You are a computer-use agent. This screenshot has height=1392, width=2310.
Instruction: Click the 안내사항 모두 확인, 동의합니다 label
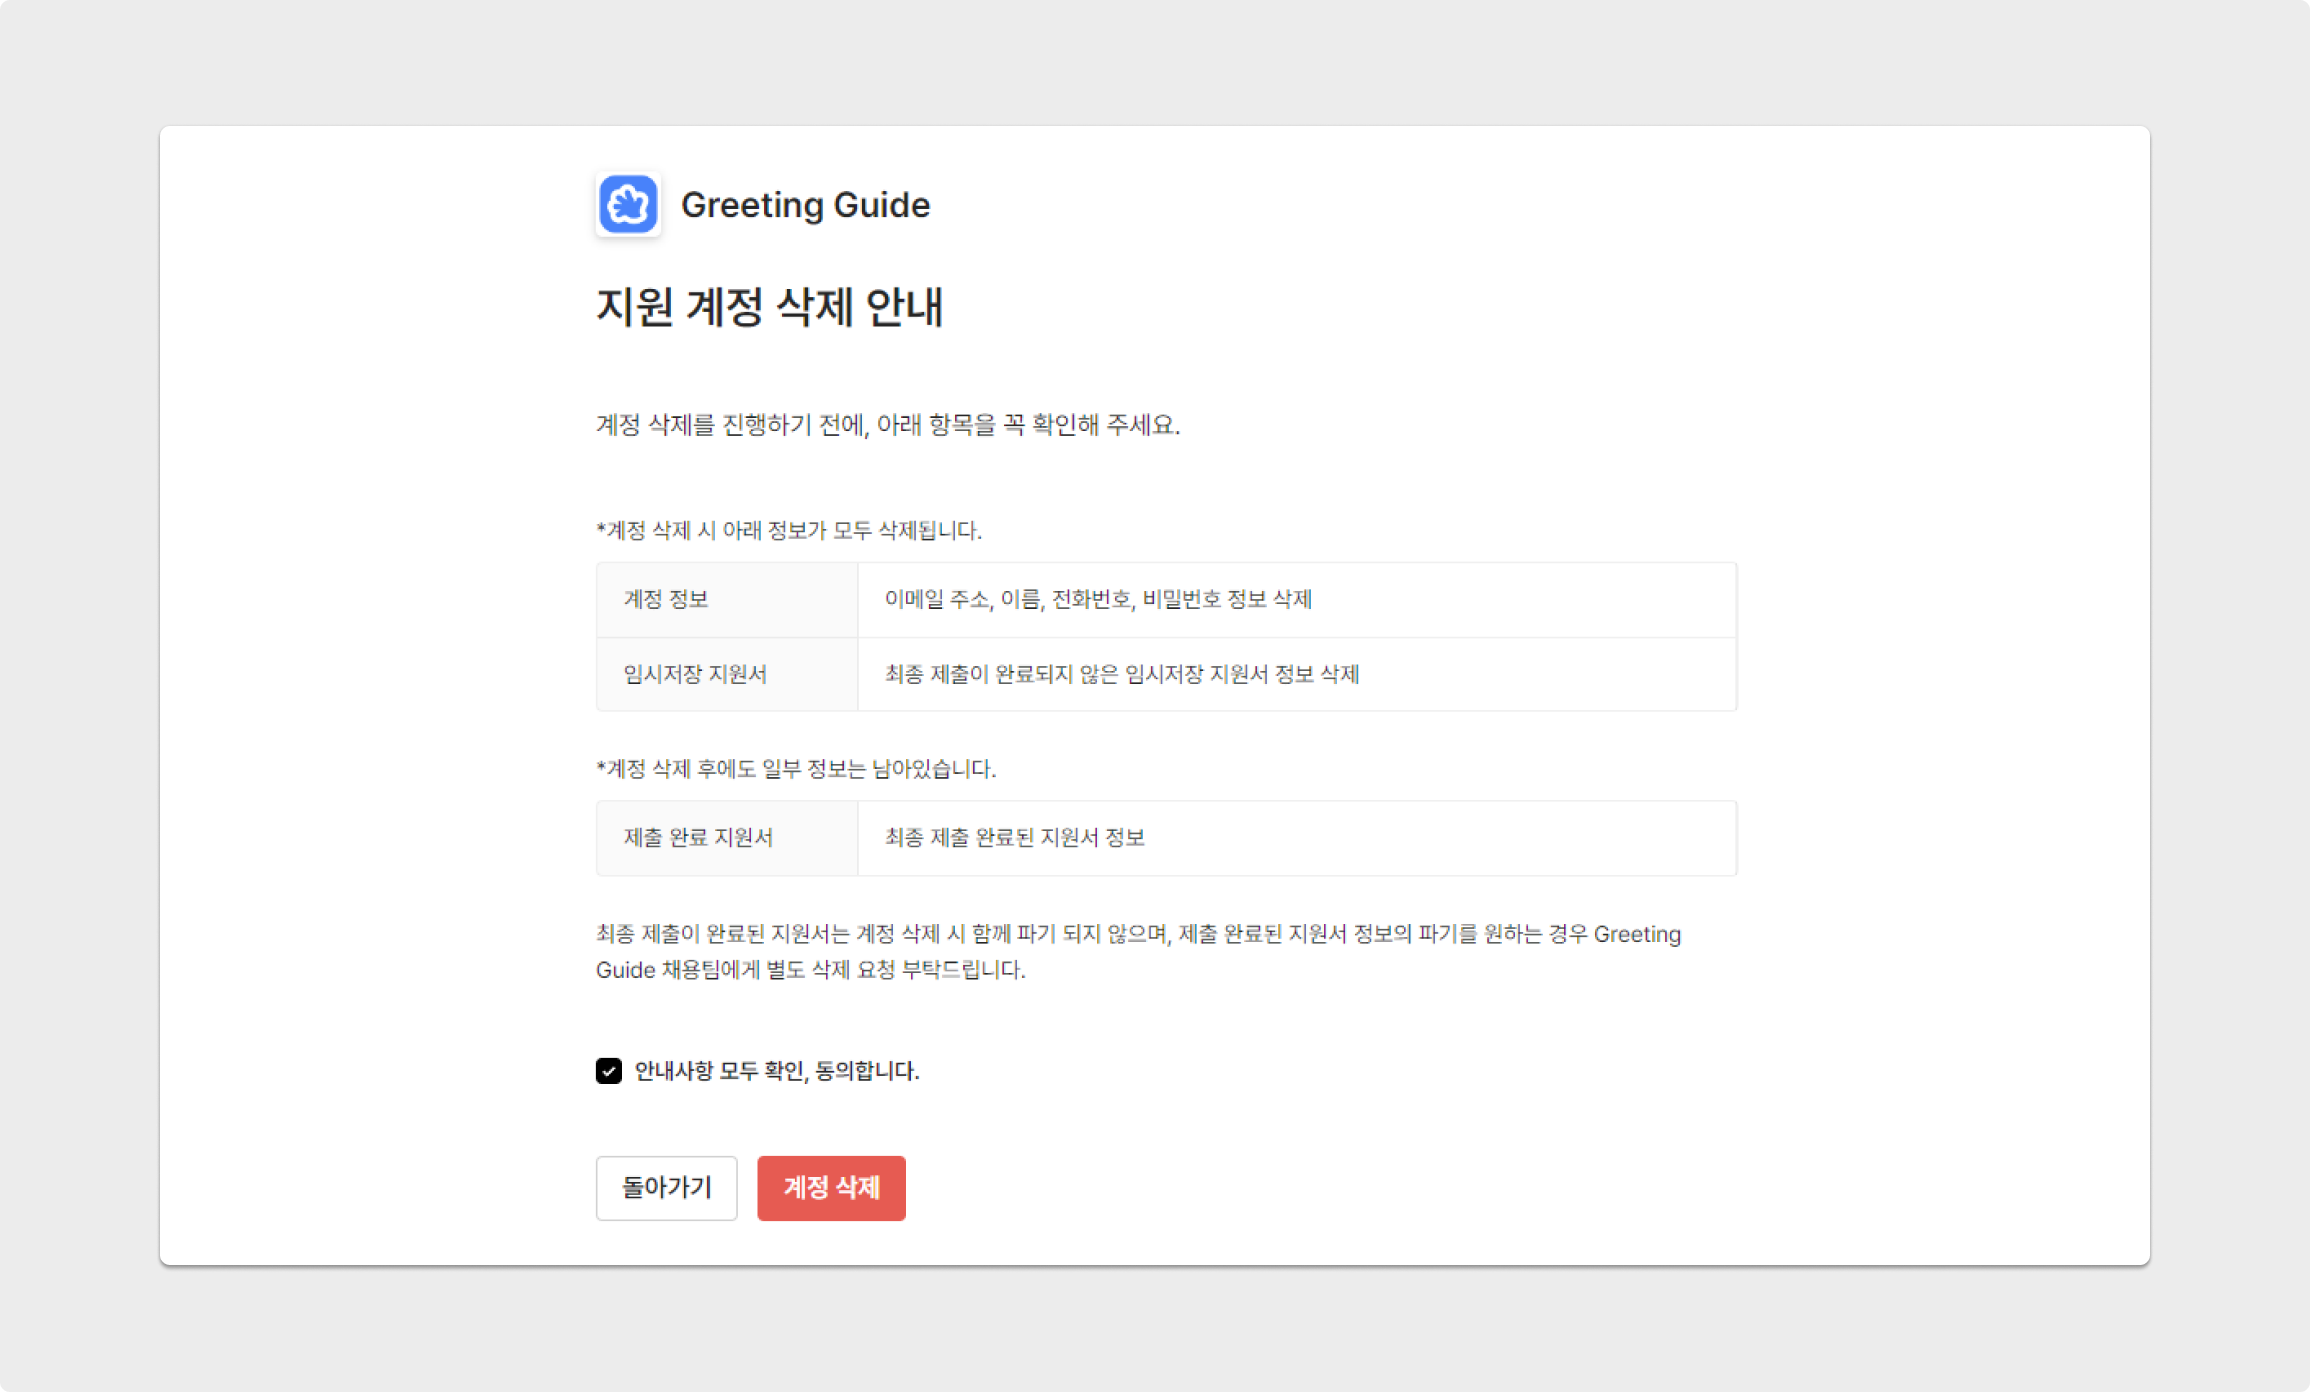[x=776, y=1071]
